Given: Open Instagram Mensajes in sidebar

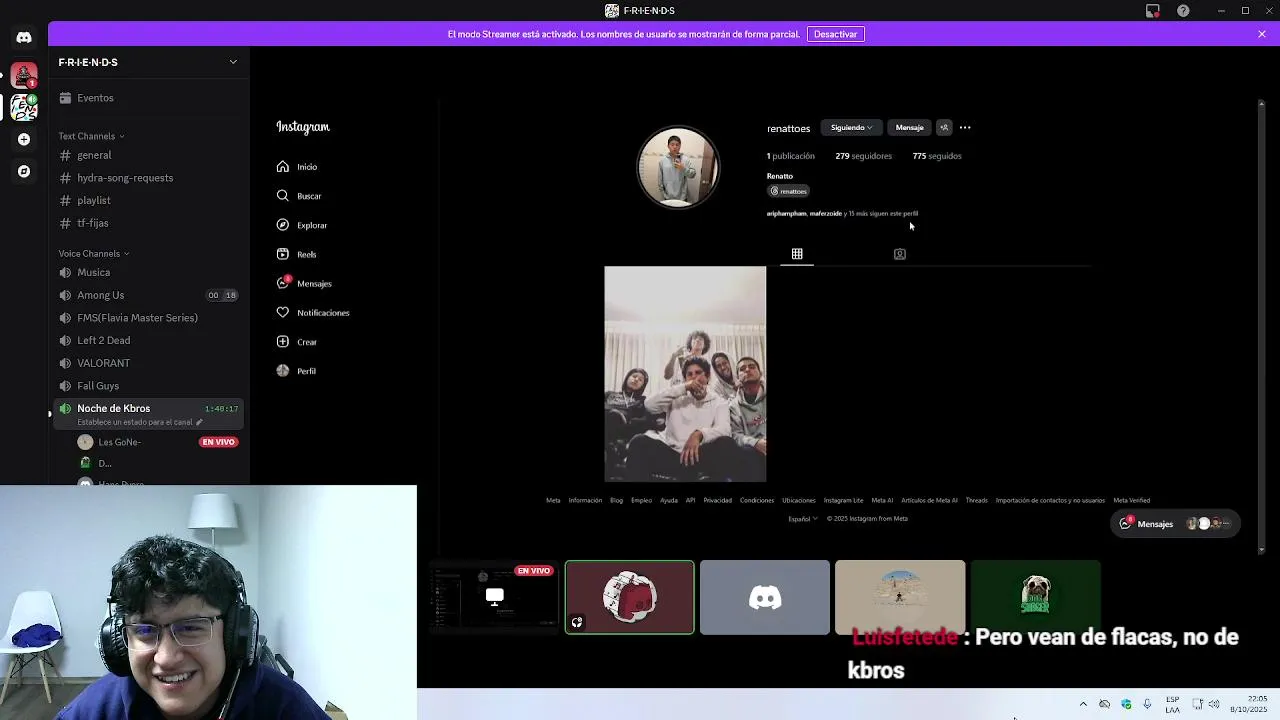Looking at the screenshot, I should pyautogui.click(x=304, y=283).
